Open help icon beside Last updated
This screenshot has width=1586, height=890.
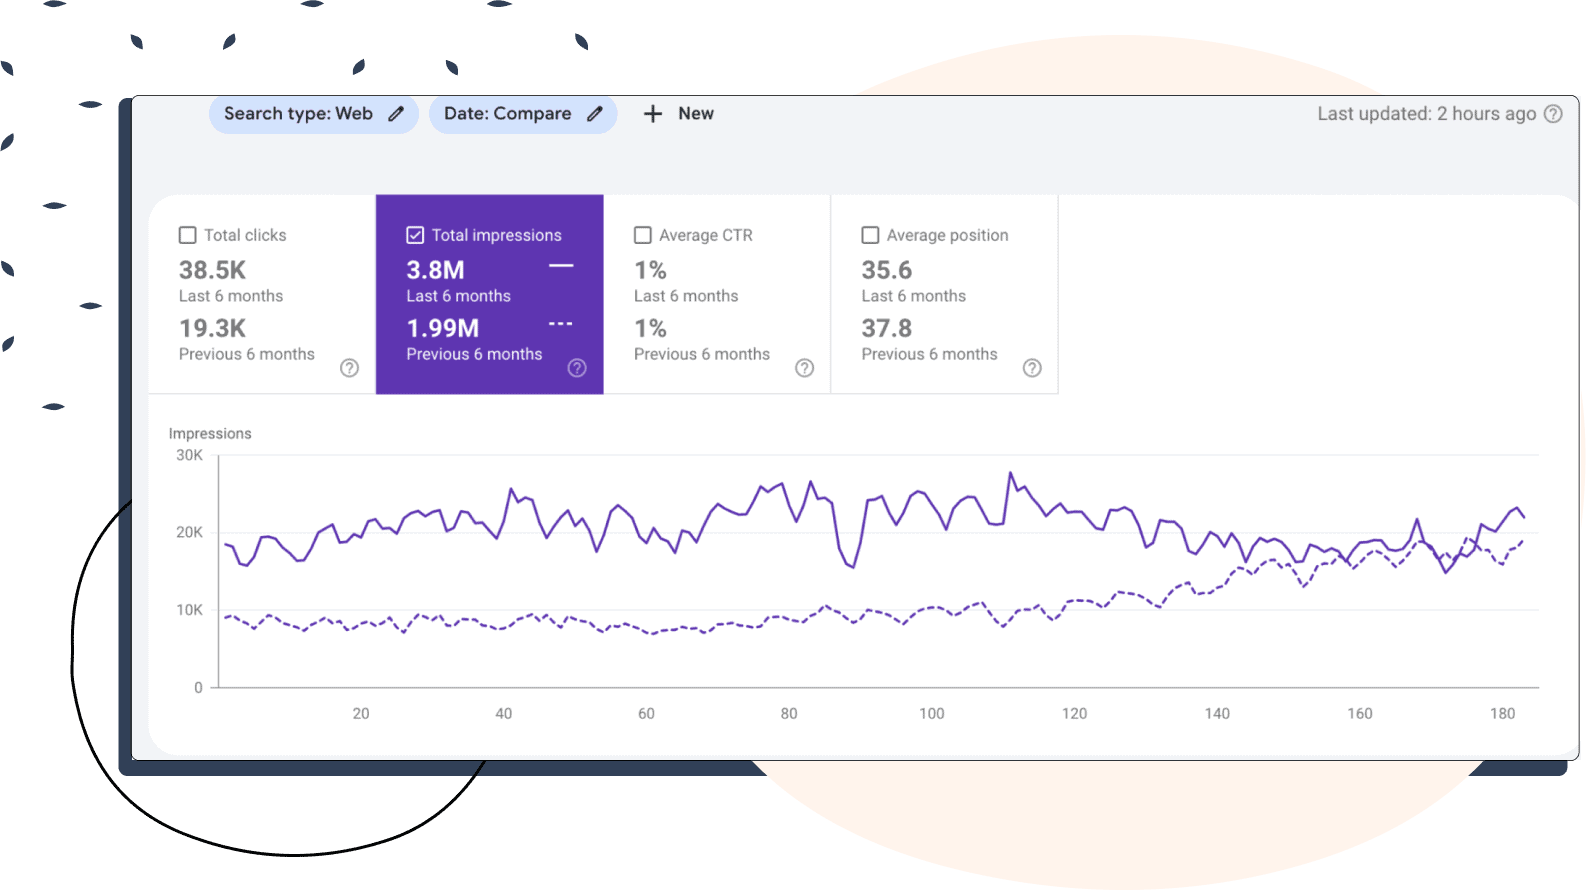pyautogui.click(x=1553, y=114)
